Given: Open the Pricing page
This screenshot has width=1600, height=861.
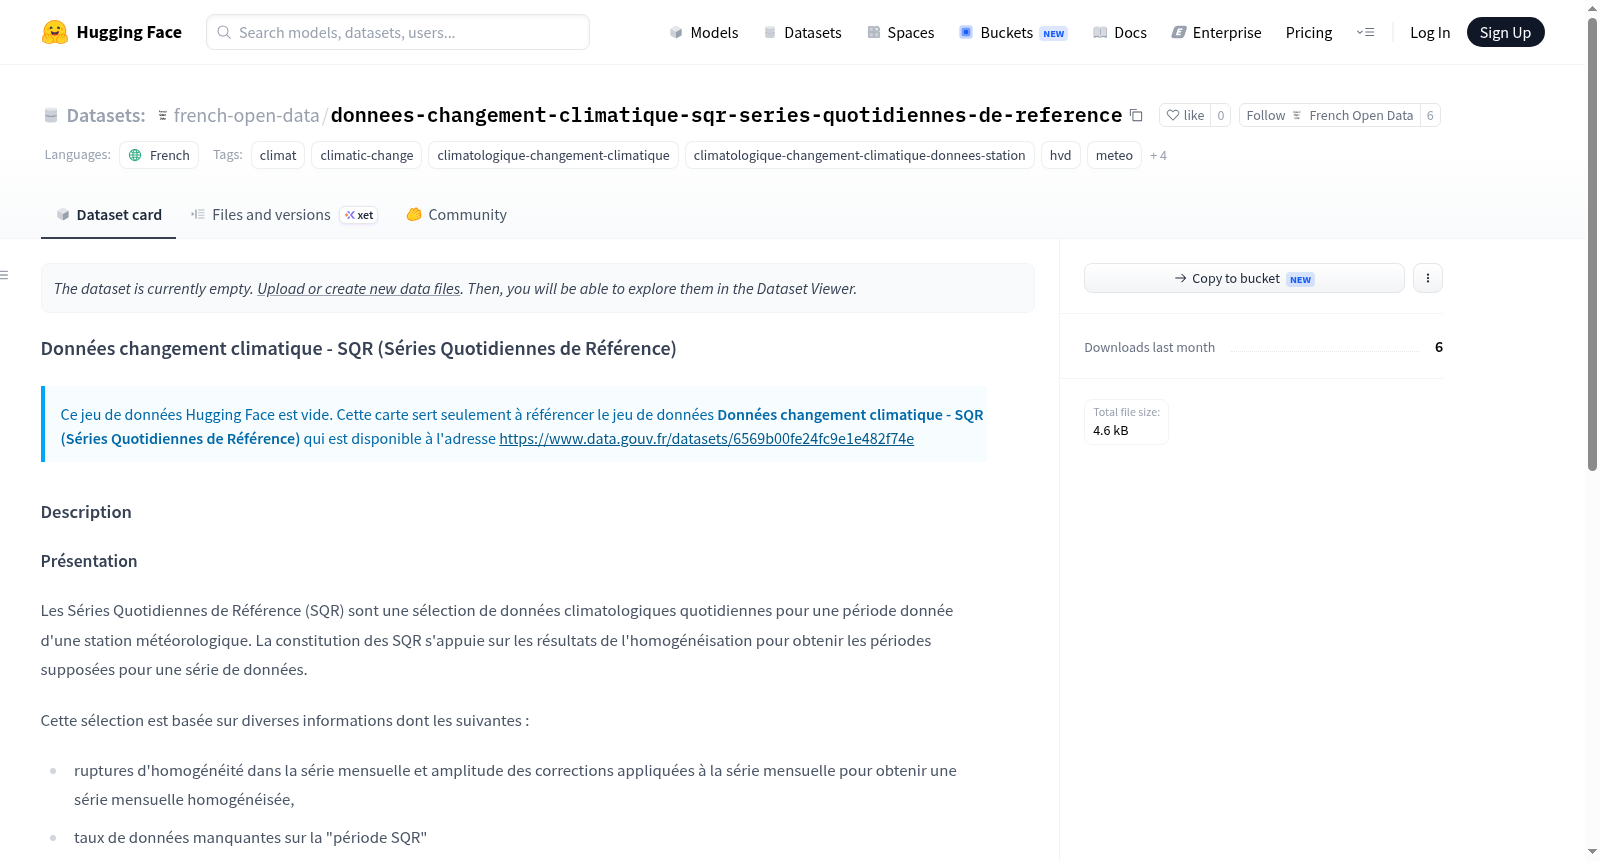Looking at the screenshot, I should [1309, 32].
